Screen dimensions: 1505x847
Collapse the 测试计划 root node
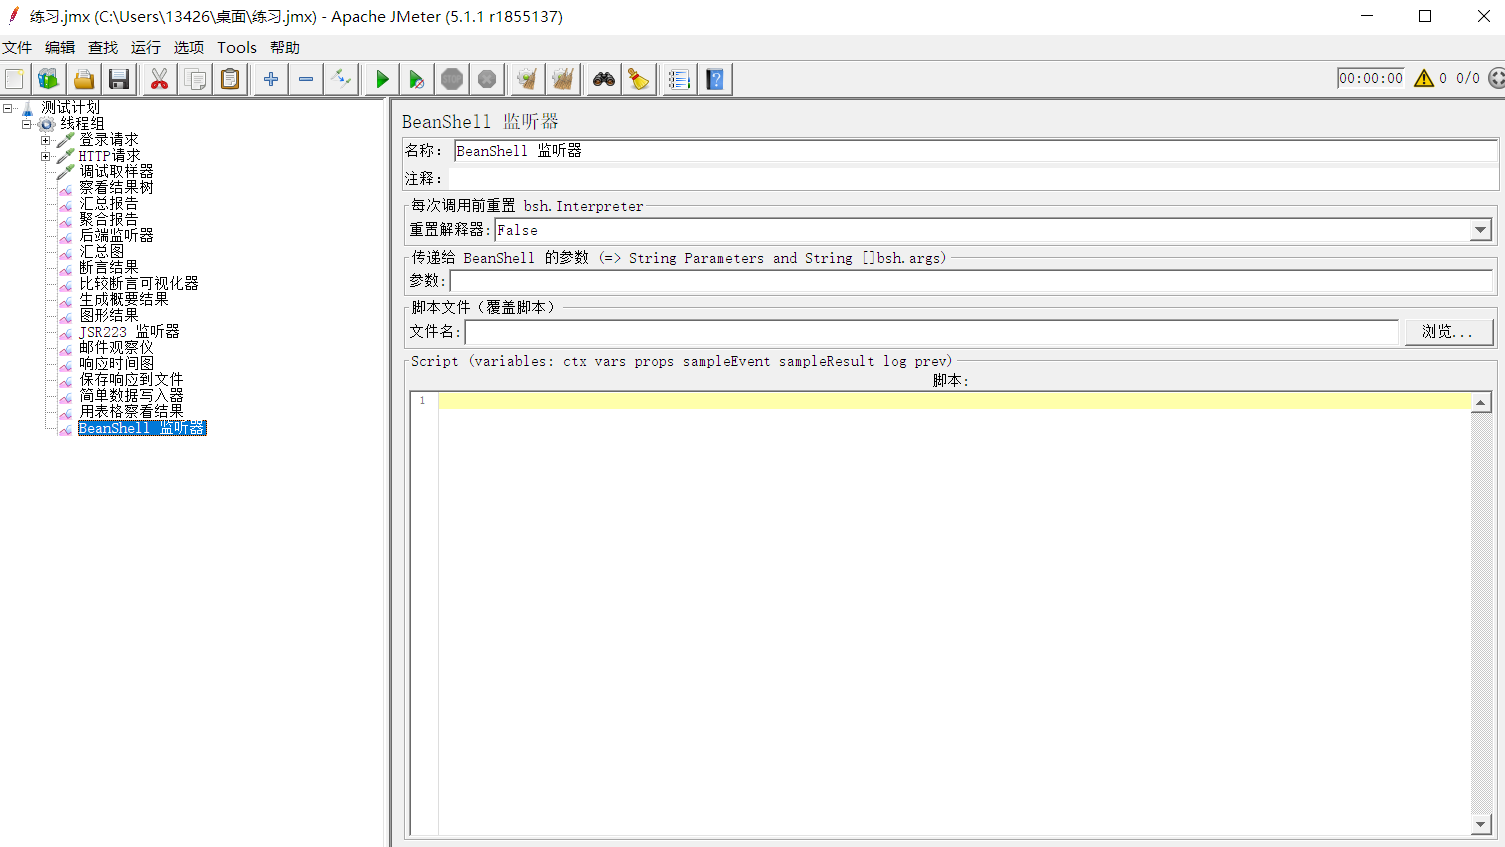8,108
